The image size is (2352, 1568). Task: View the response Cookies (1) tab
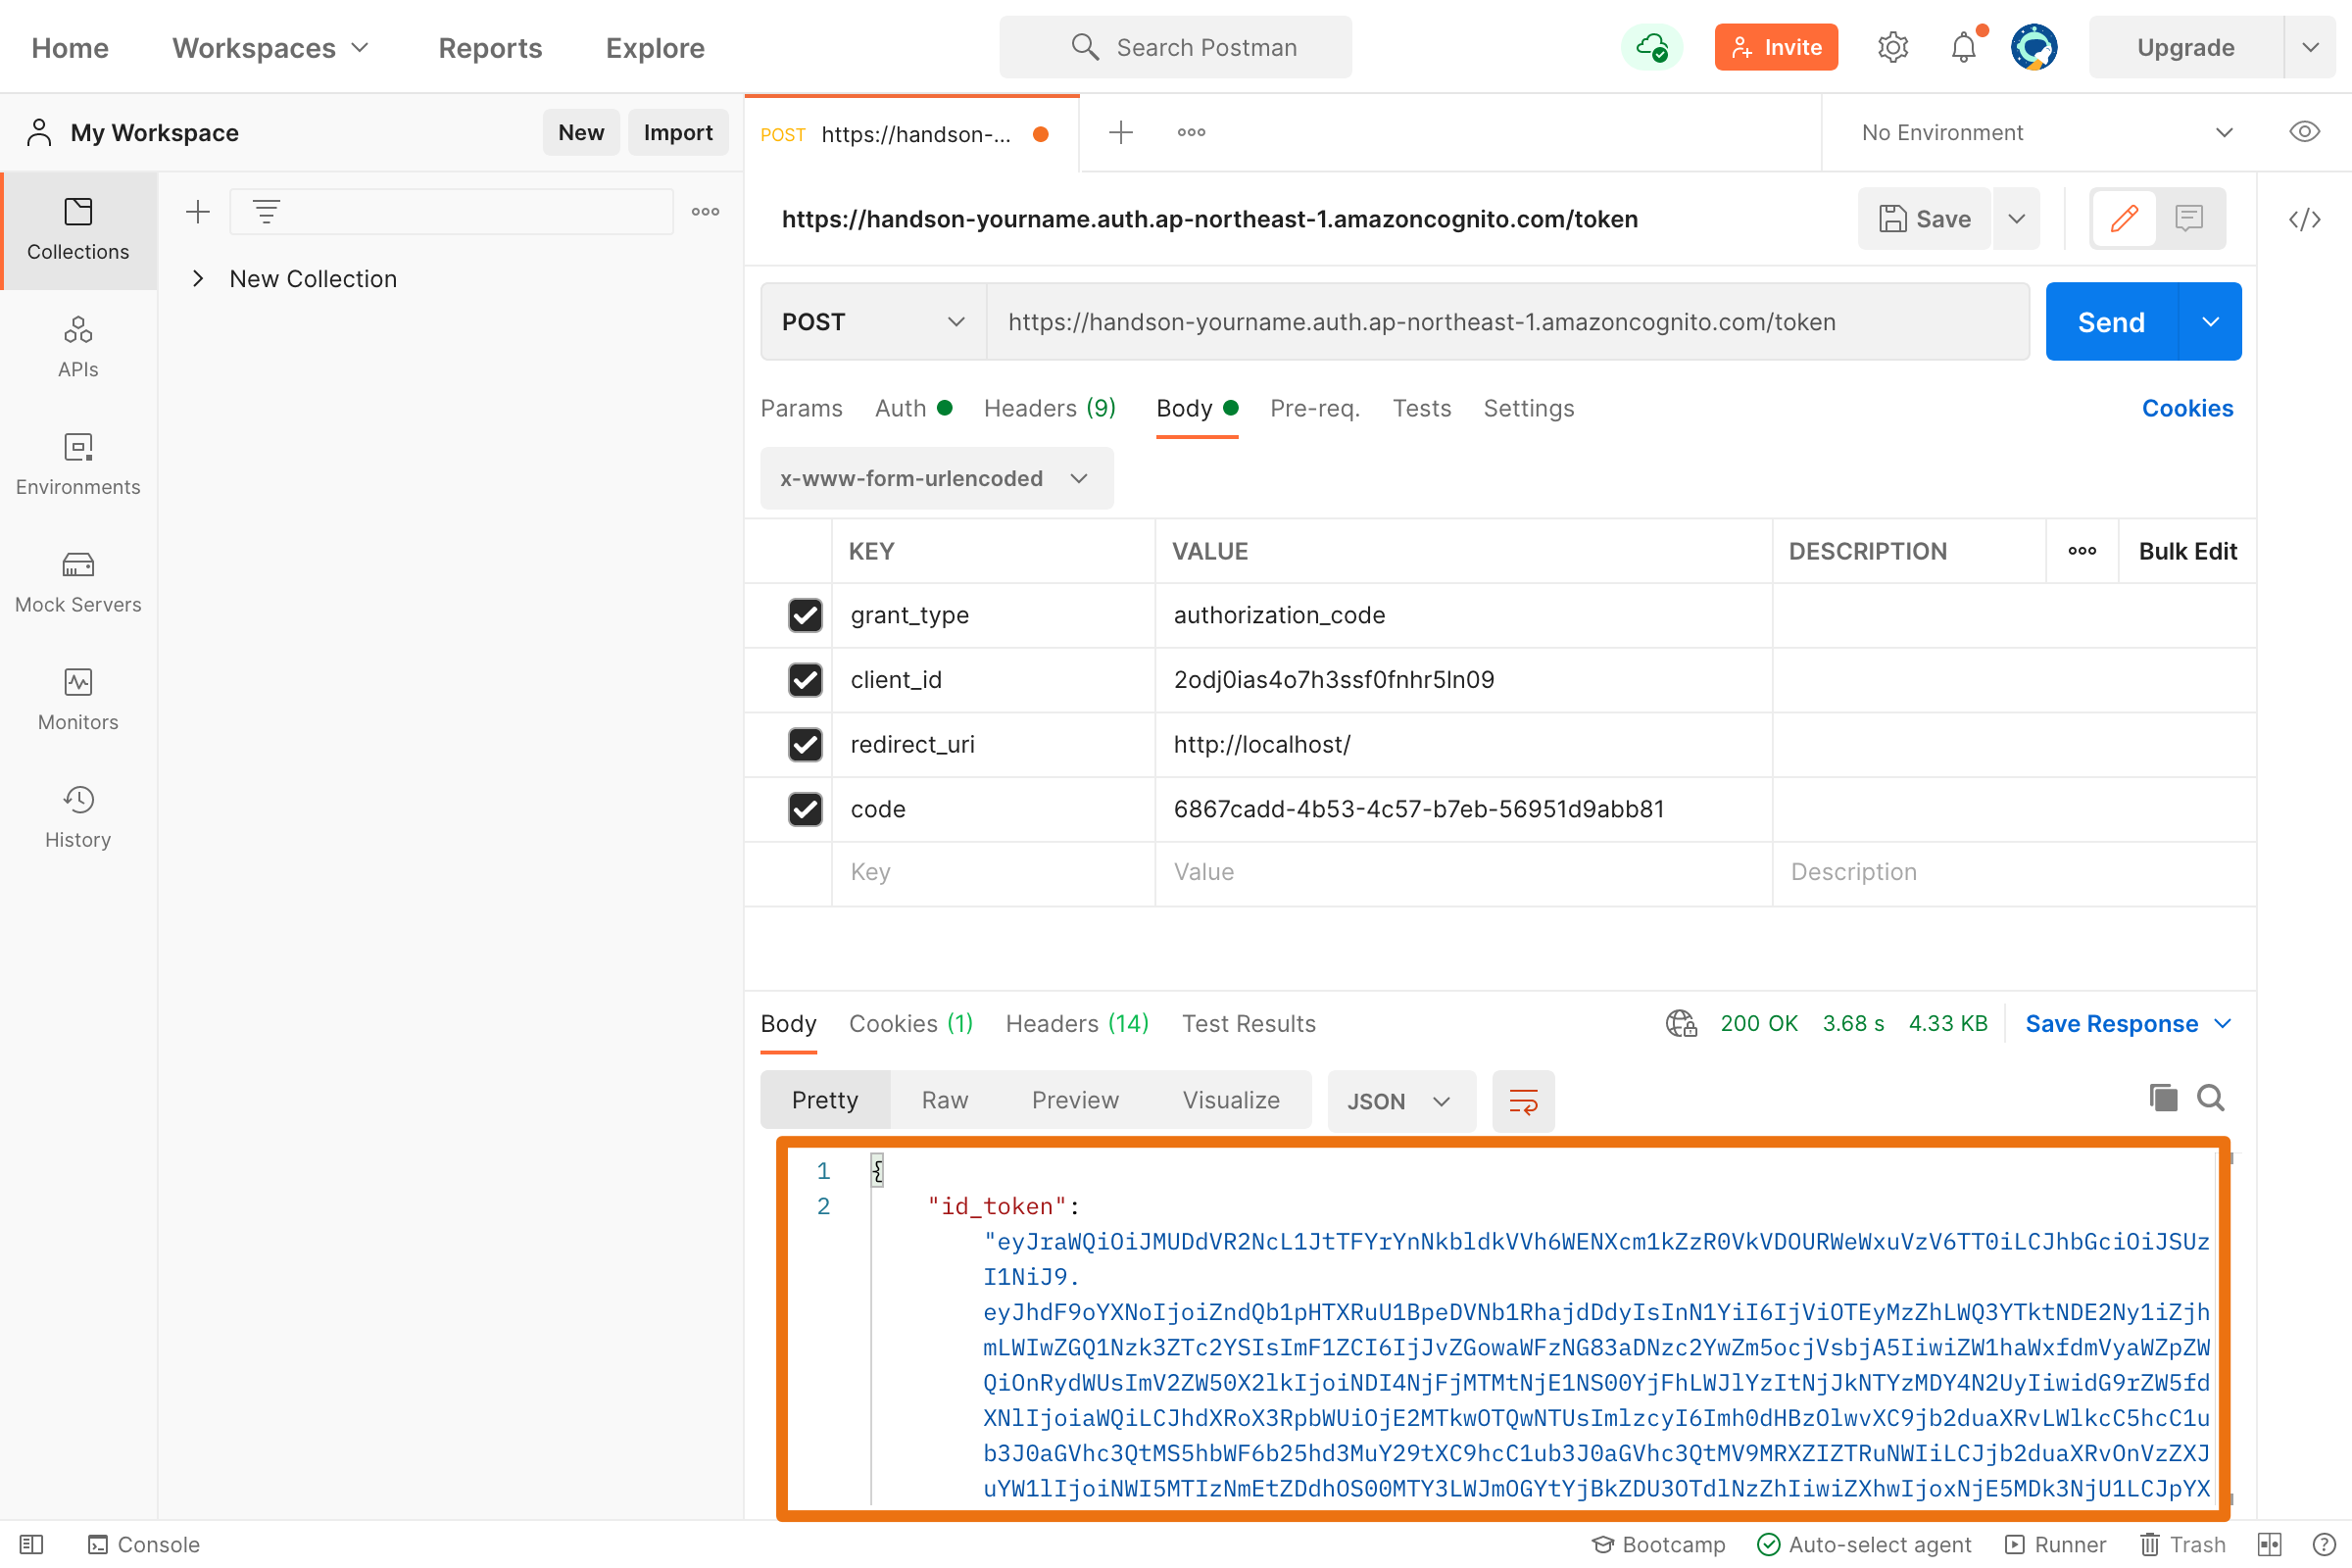pyautogui.click(x=910, y=1023)
